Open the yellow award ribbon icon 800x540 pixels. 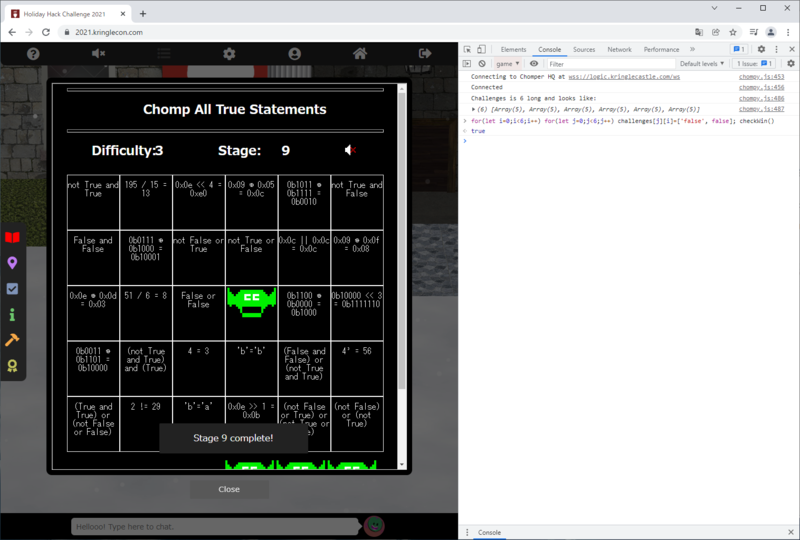tap(12, 365)
